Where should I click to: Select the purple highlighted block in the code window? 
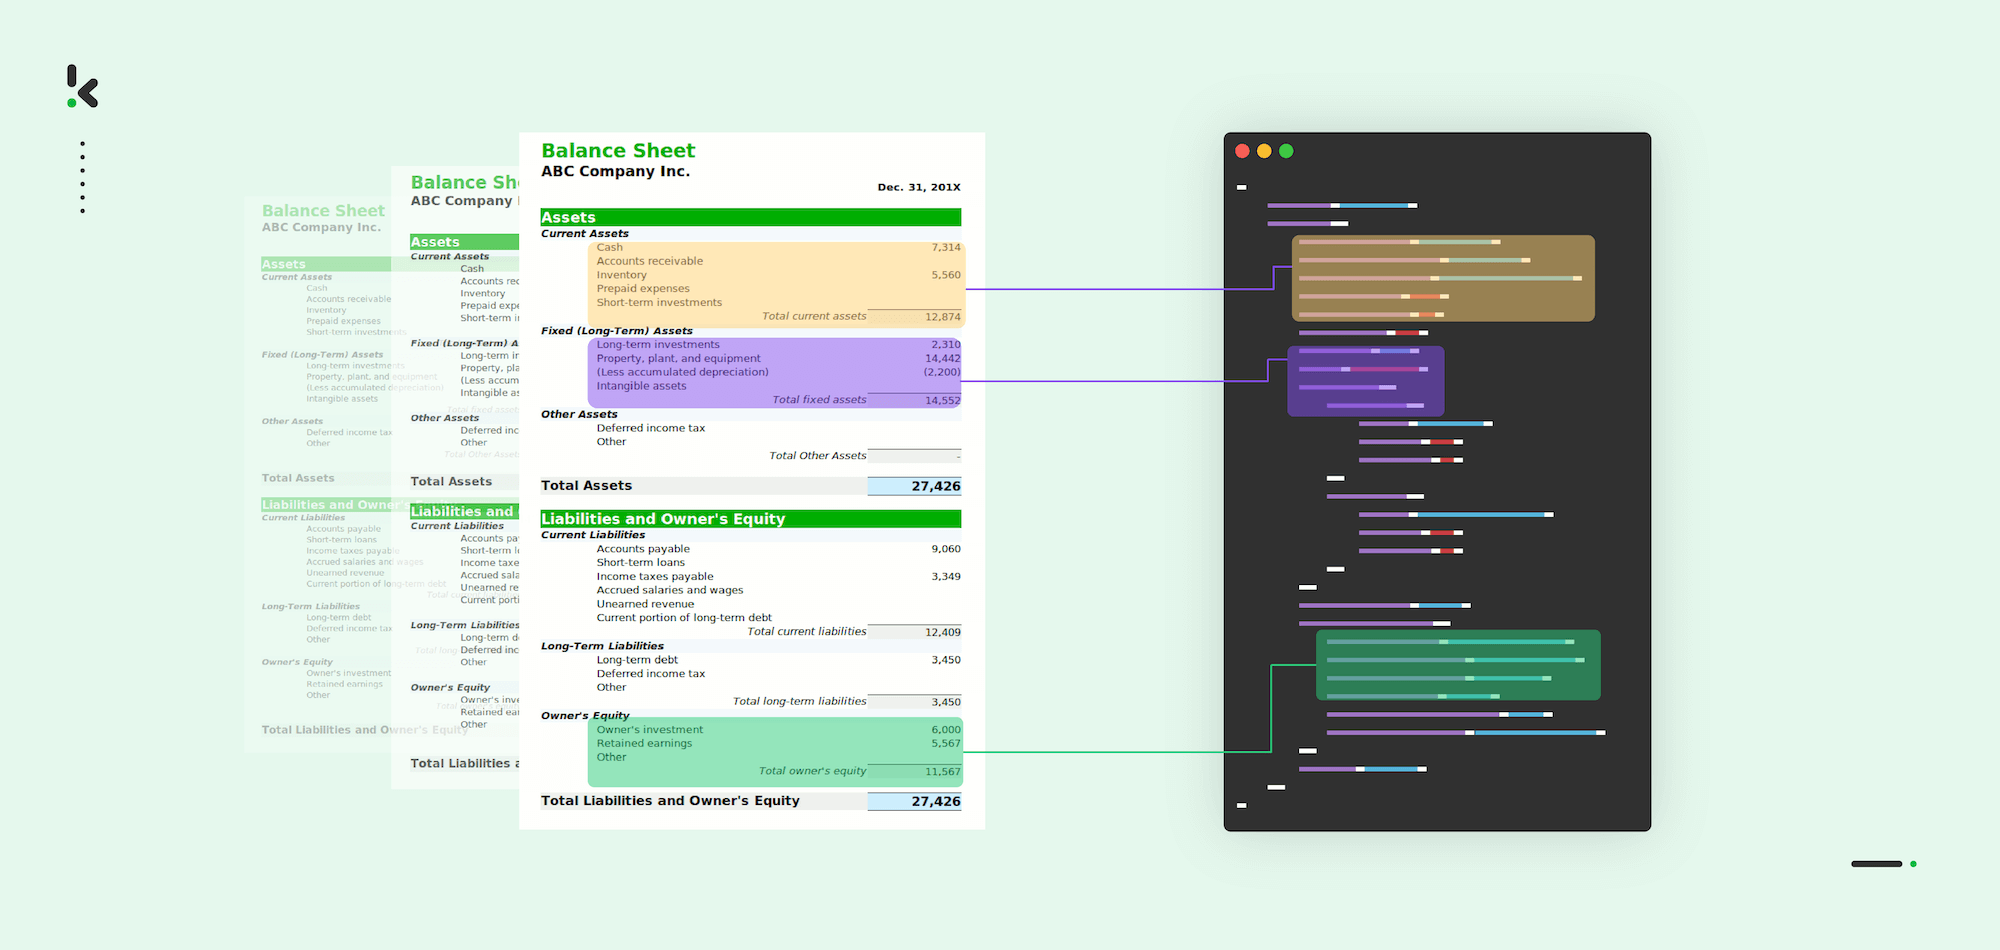(x=1365, y=381)
